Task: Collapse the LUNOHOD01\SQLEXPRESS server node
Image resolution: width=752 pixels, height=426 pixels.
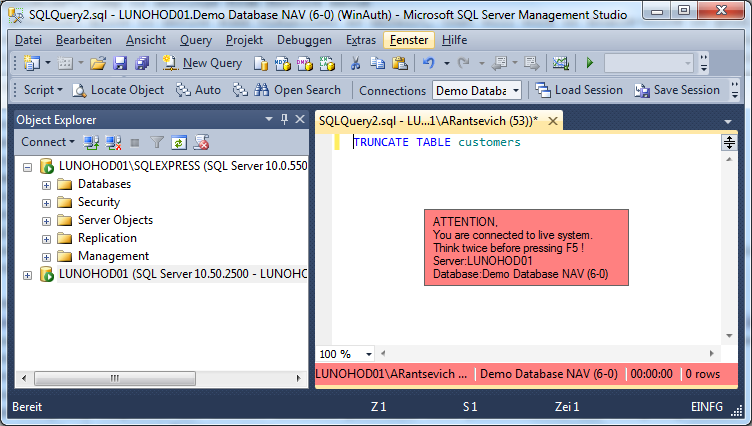Action: click(x=27, y=167)
